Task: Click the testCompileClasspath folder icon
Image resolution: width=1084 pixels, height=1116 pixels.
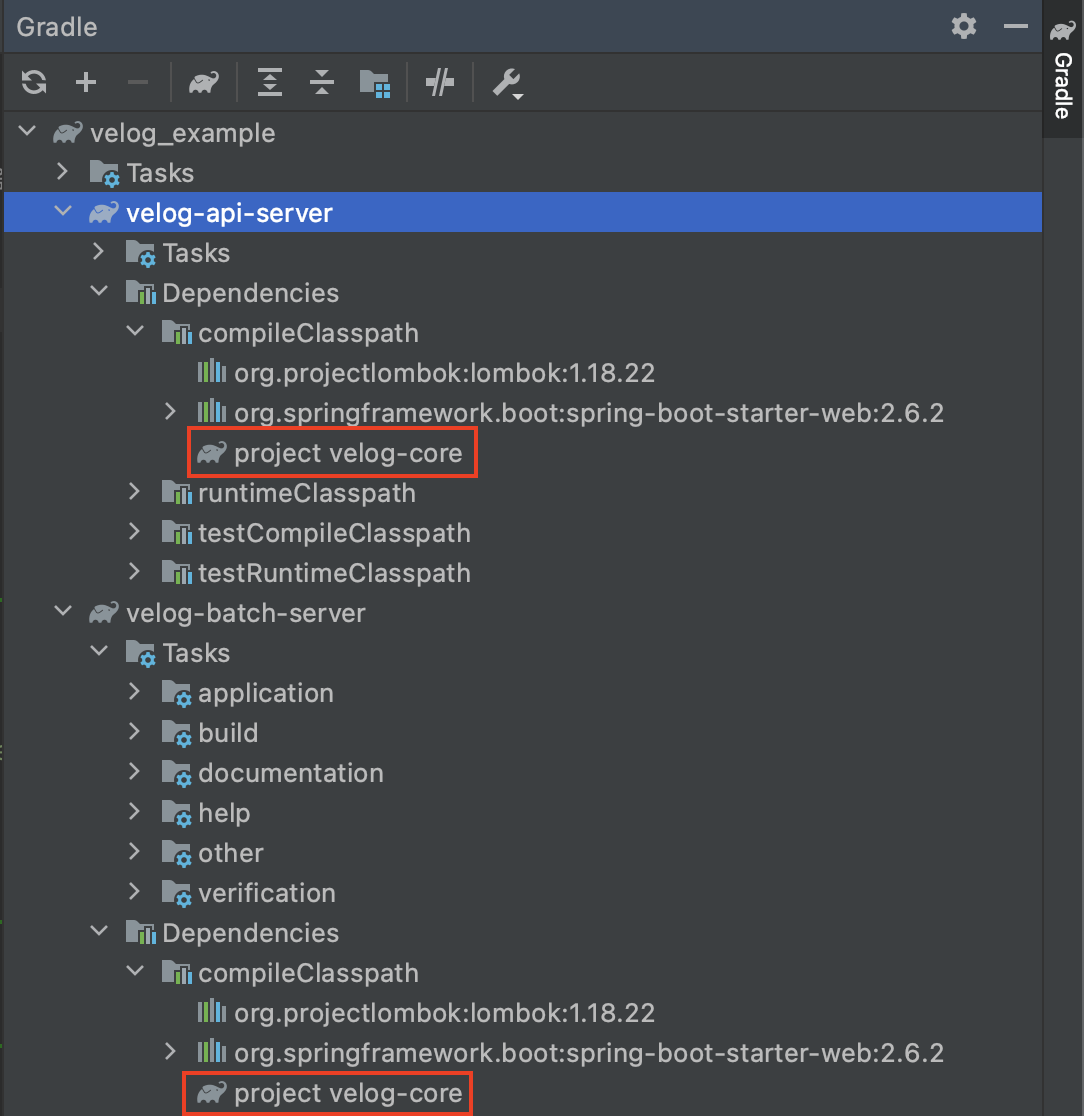Action: (177, 532)
